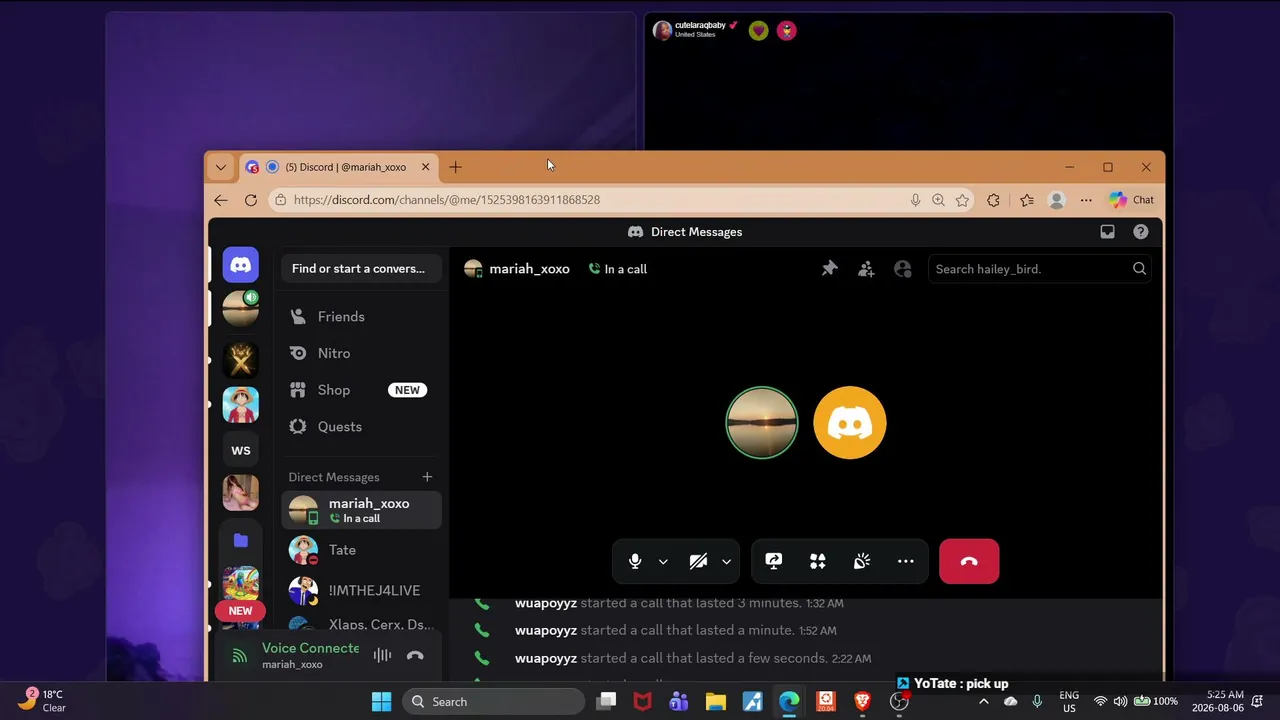
Task: Click the orange Discord avatar in the call
Action: (x=850, y=423)
